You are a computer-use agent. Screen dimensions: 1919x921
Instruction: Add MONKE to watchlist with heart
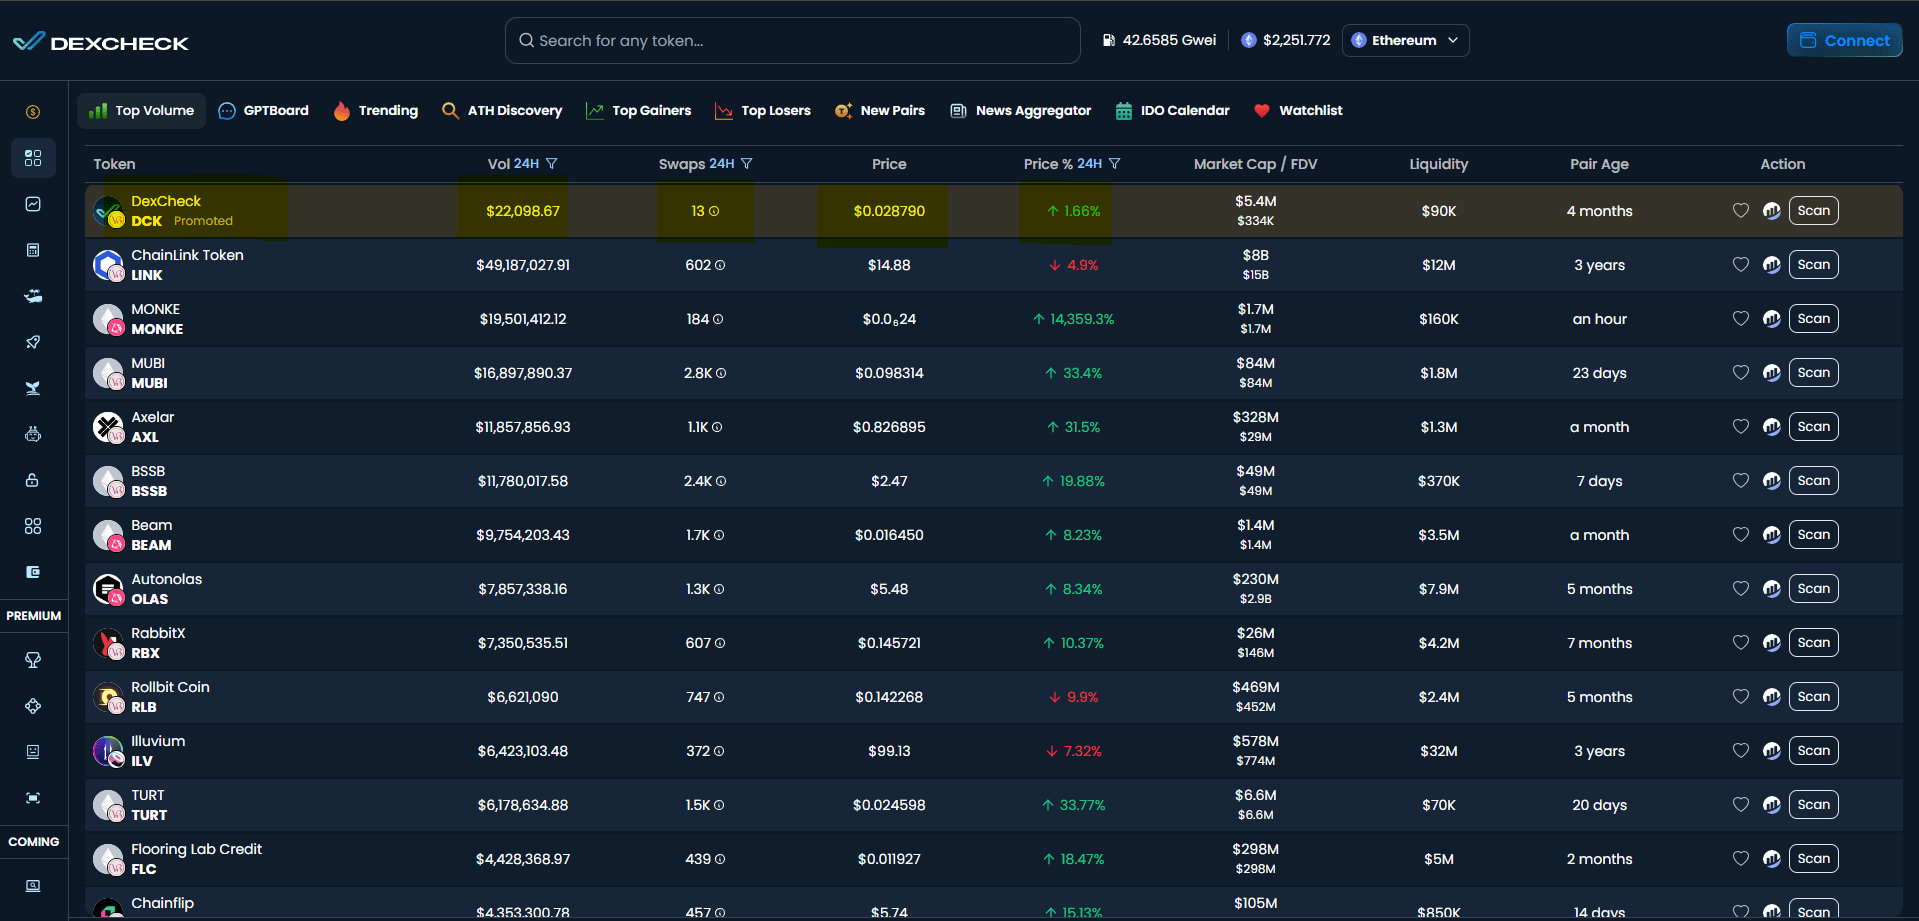[x=1740, y=319]
